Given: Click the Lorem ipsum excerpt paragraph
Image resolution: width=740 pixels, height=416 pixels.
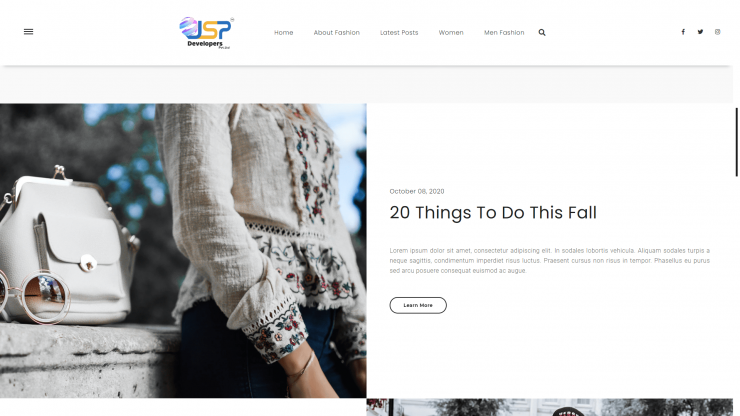Looking at the screenshot, I should (x=549, y=261).
